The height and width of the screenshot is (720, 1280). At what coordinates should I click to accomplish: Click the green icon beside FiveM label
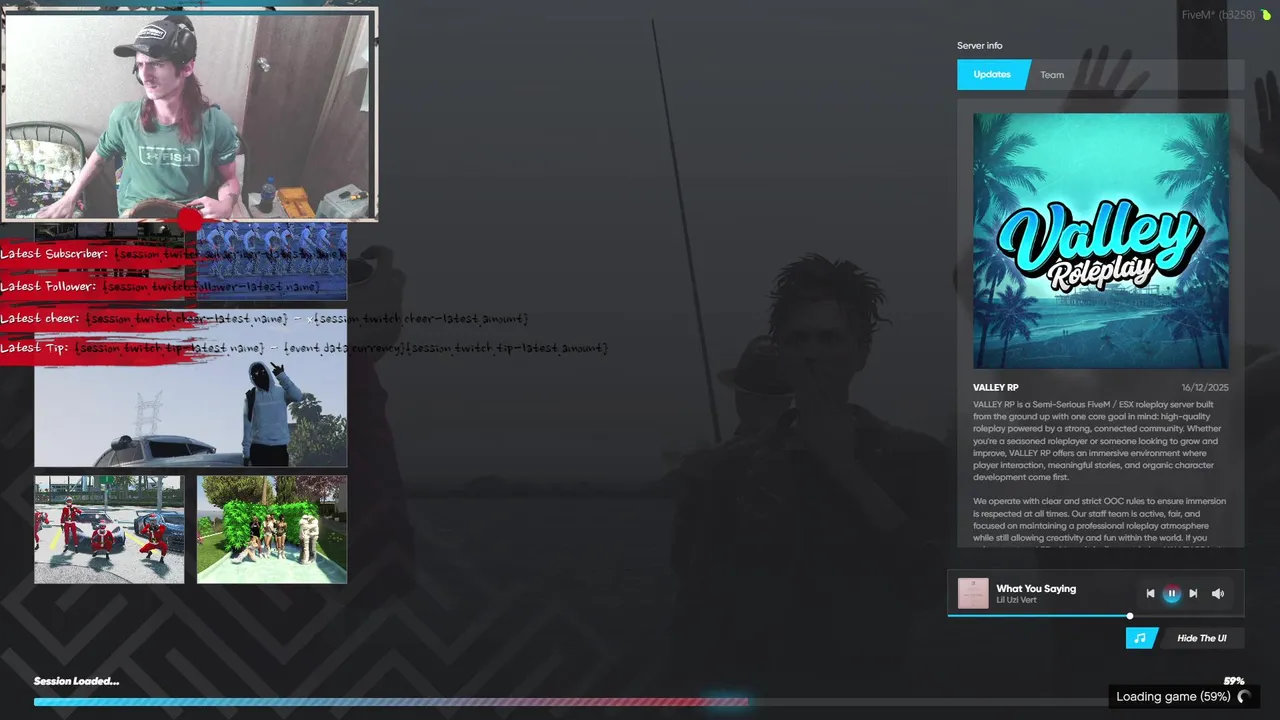[x=1266, y=15]
